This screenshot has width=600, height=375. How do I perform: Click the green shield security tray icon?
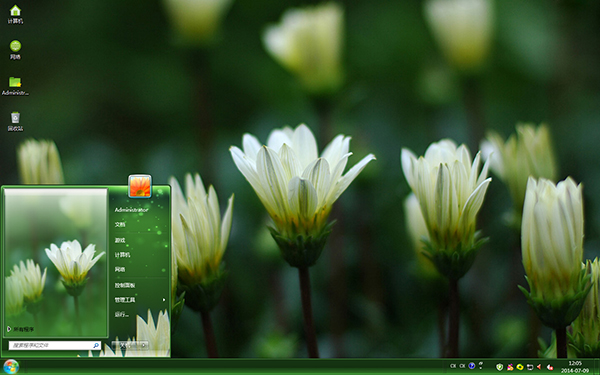[x=499, y=367]
